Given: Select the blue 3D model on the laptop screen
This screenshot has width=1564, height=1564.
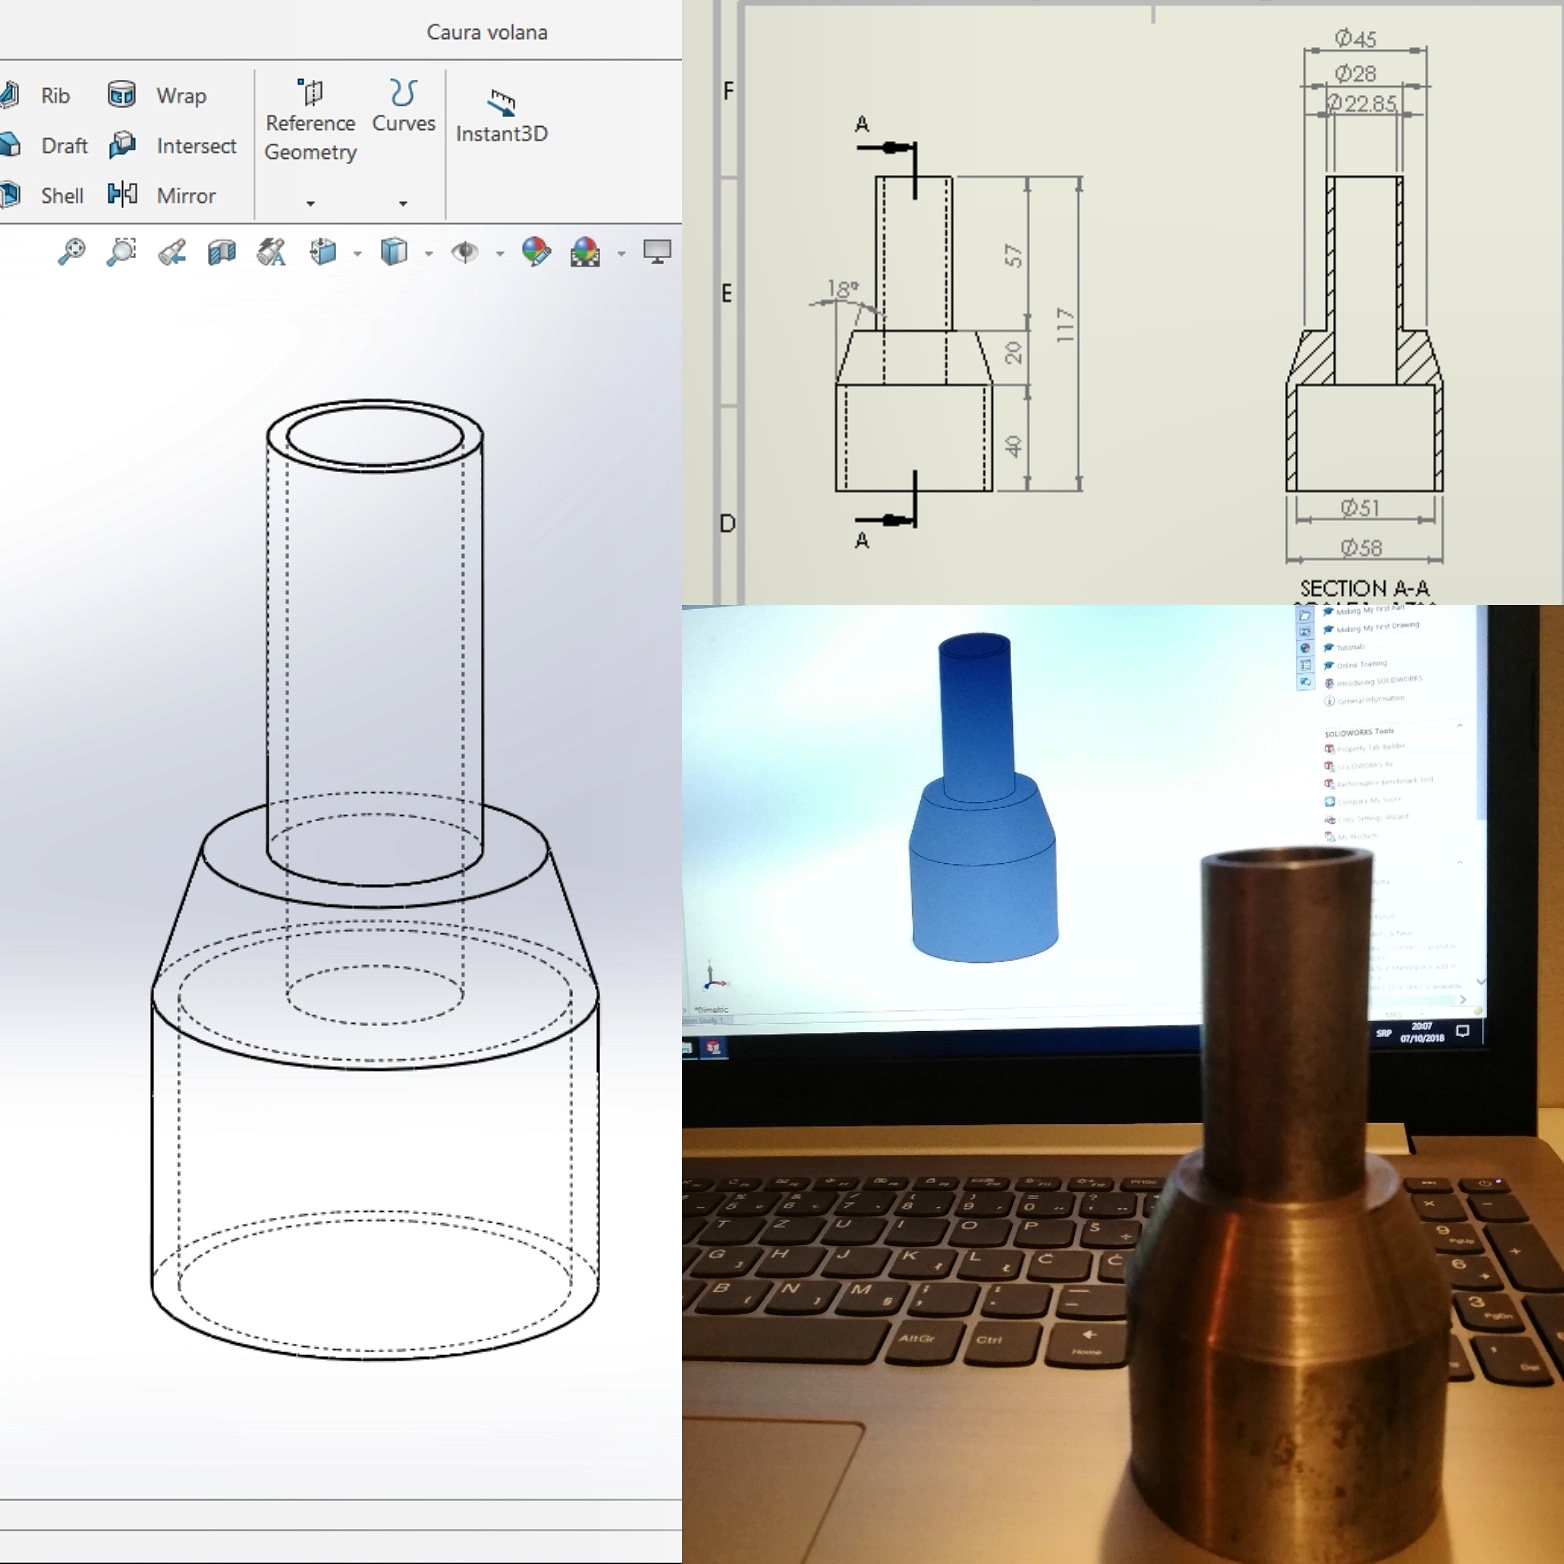Looking at the screenshot, I should pyautogui.click(x=983, y=800).
